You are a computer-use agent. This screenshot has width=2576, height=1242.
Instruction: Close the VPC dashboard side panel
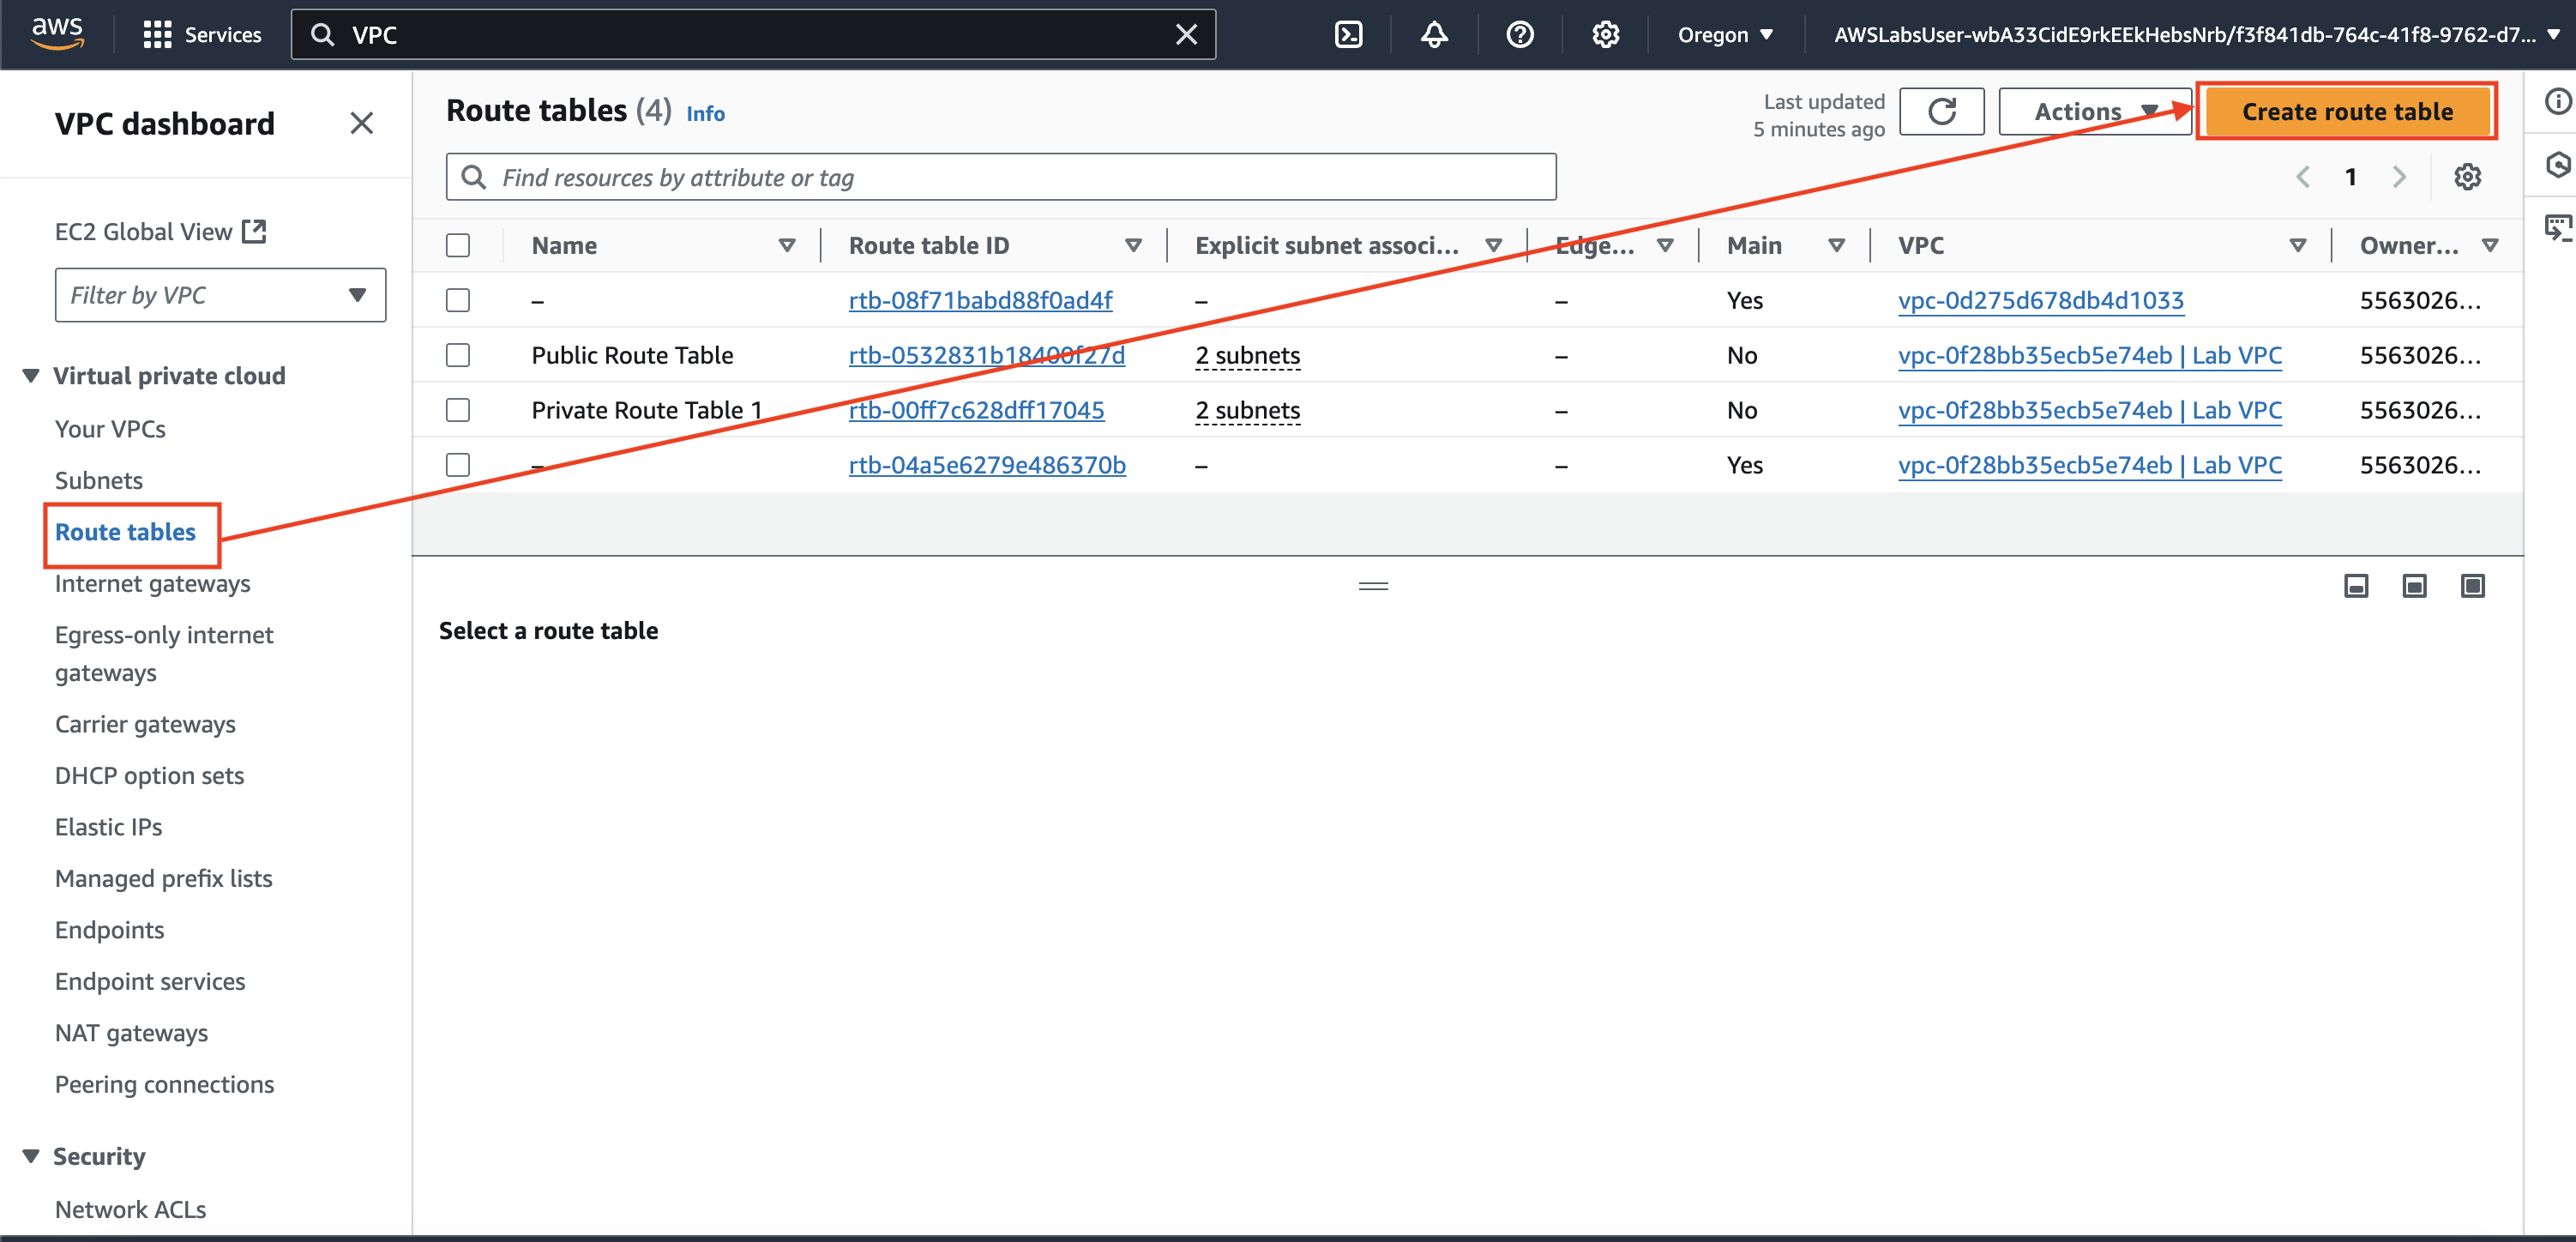(361, 123)
